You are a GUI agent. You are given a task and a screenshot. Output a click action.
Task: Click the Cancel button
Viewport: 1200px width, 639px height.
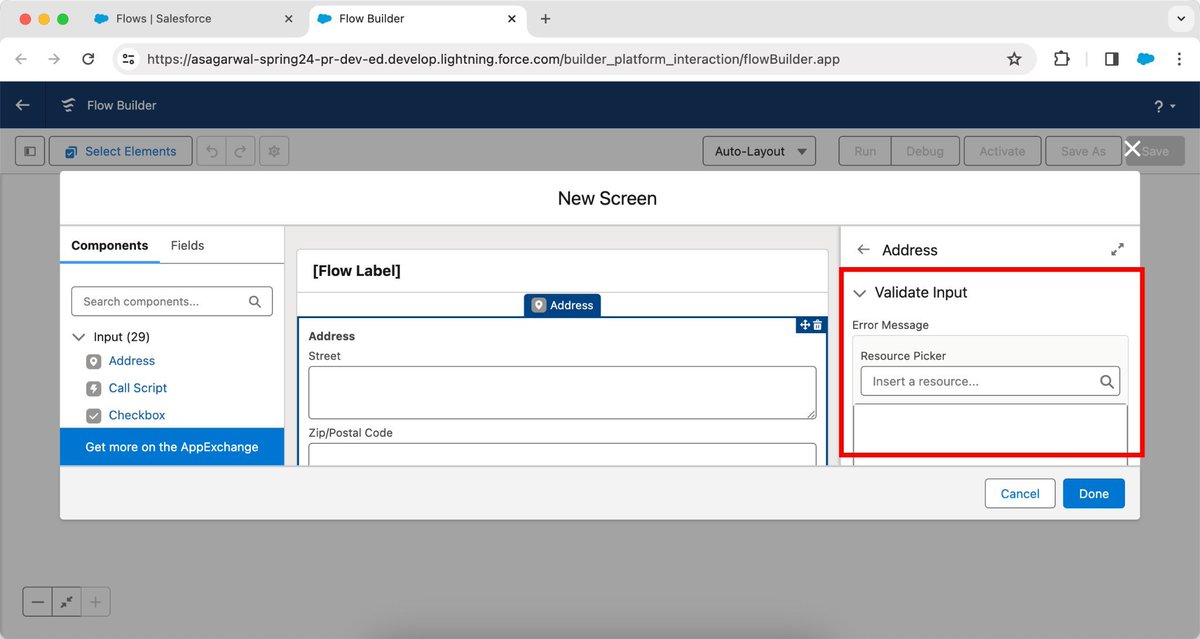pos(1020,493)
